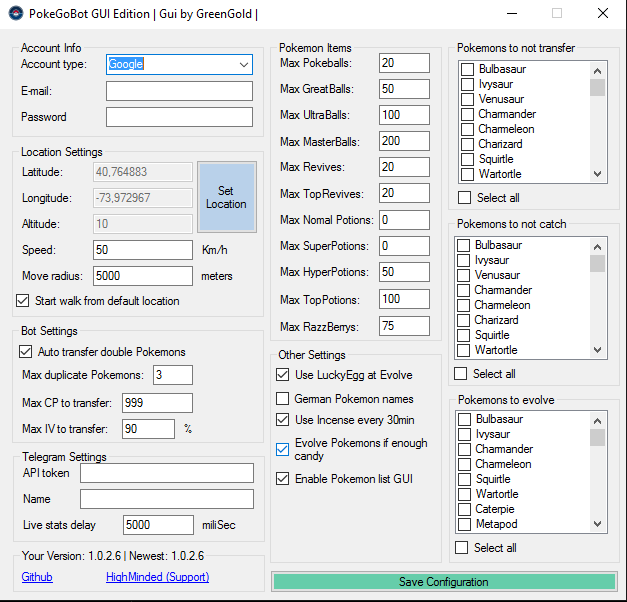Check Wartortle in Pokemons to not catch
627x602 pixels.
463,350
